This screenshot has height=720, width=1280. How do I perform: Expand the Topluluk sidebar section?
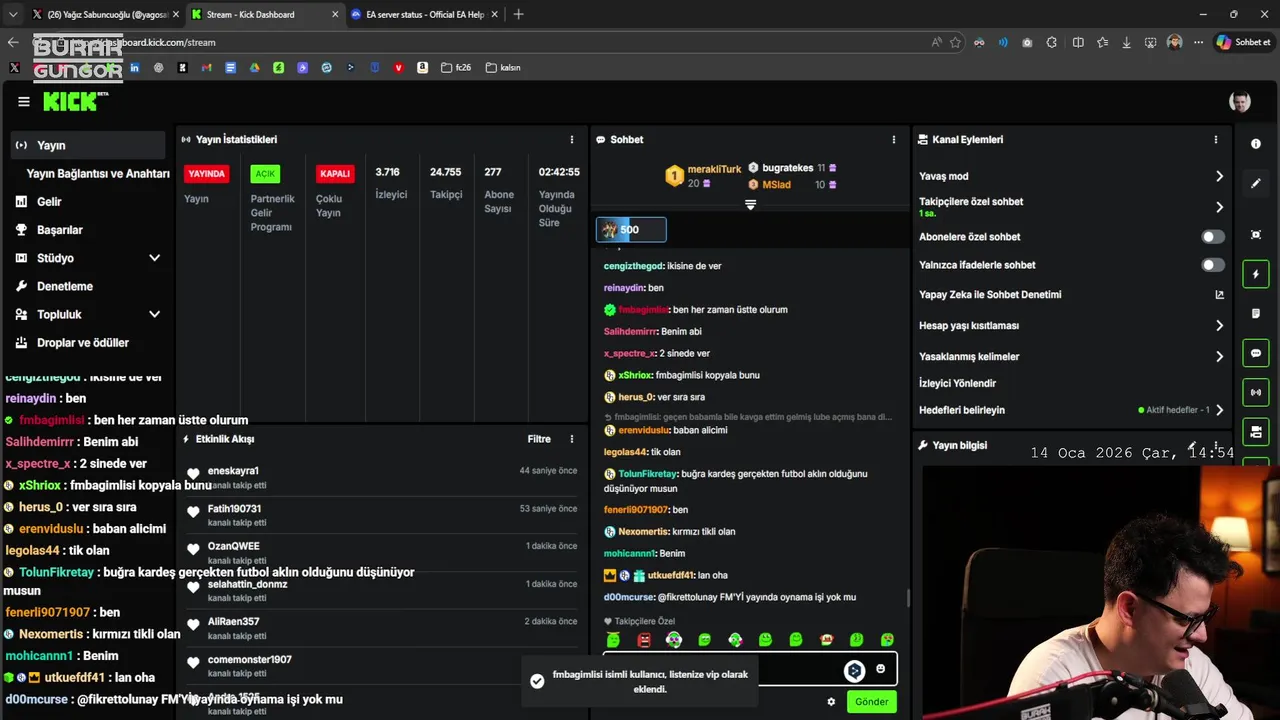pos(154,314)
